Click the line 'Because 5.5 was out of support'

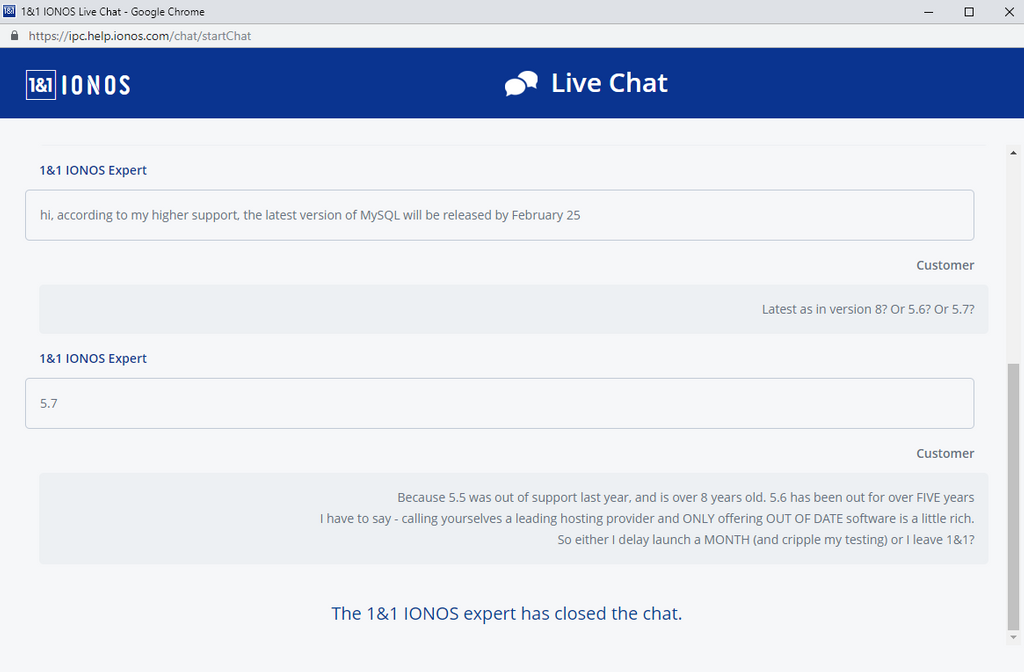pos(686,498)
